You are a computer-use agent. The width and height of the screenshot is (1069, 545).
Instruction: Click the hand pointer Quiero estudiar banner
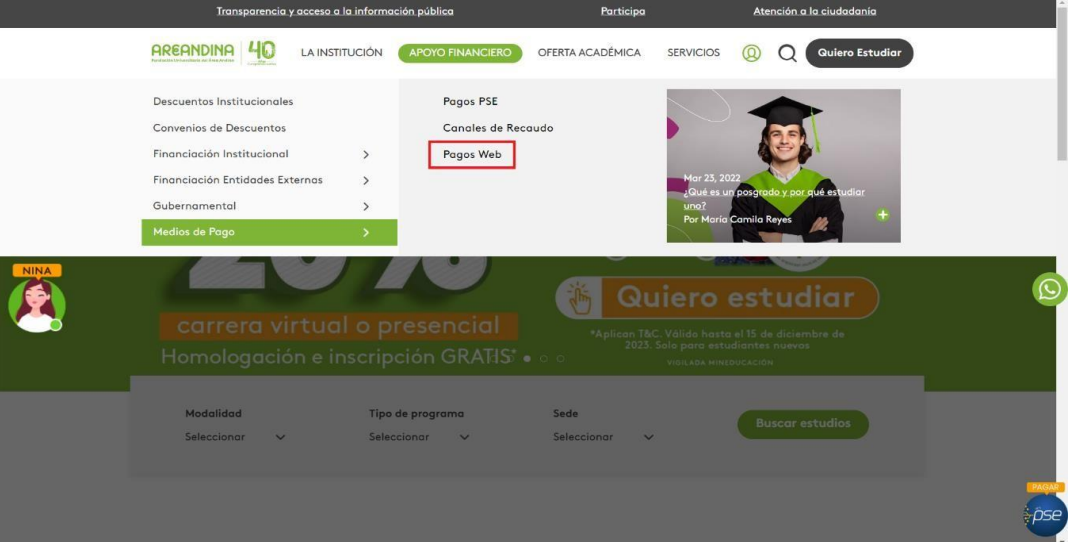(x=717, y=298)
